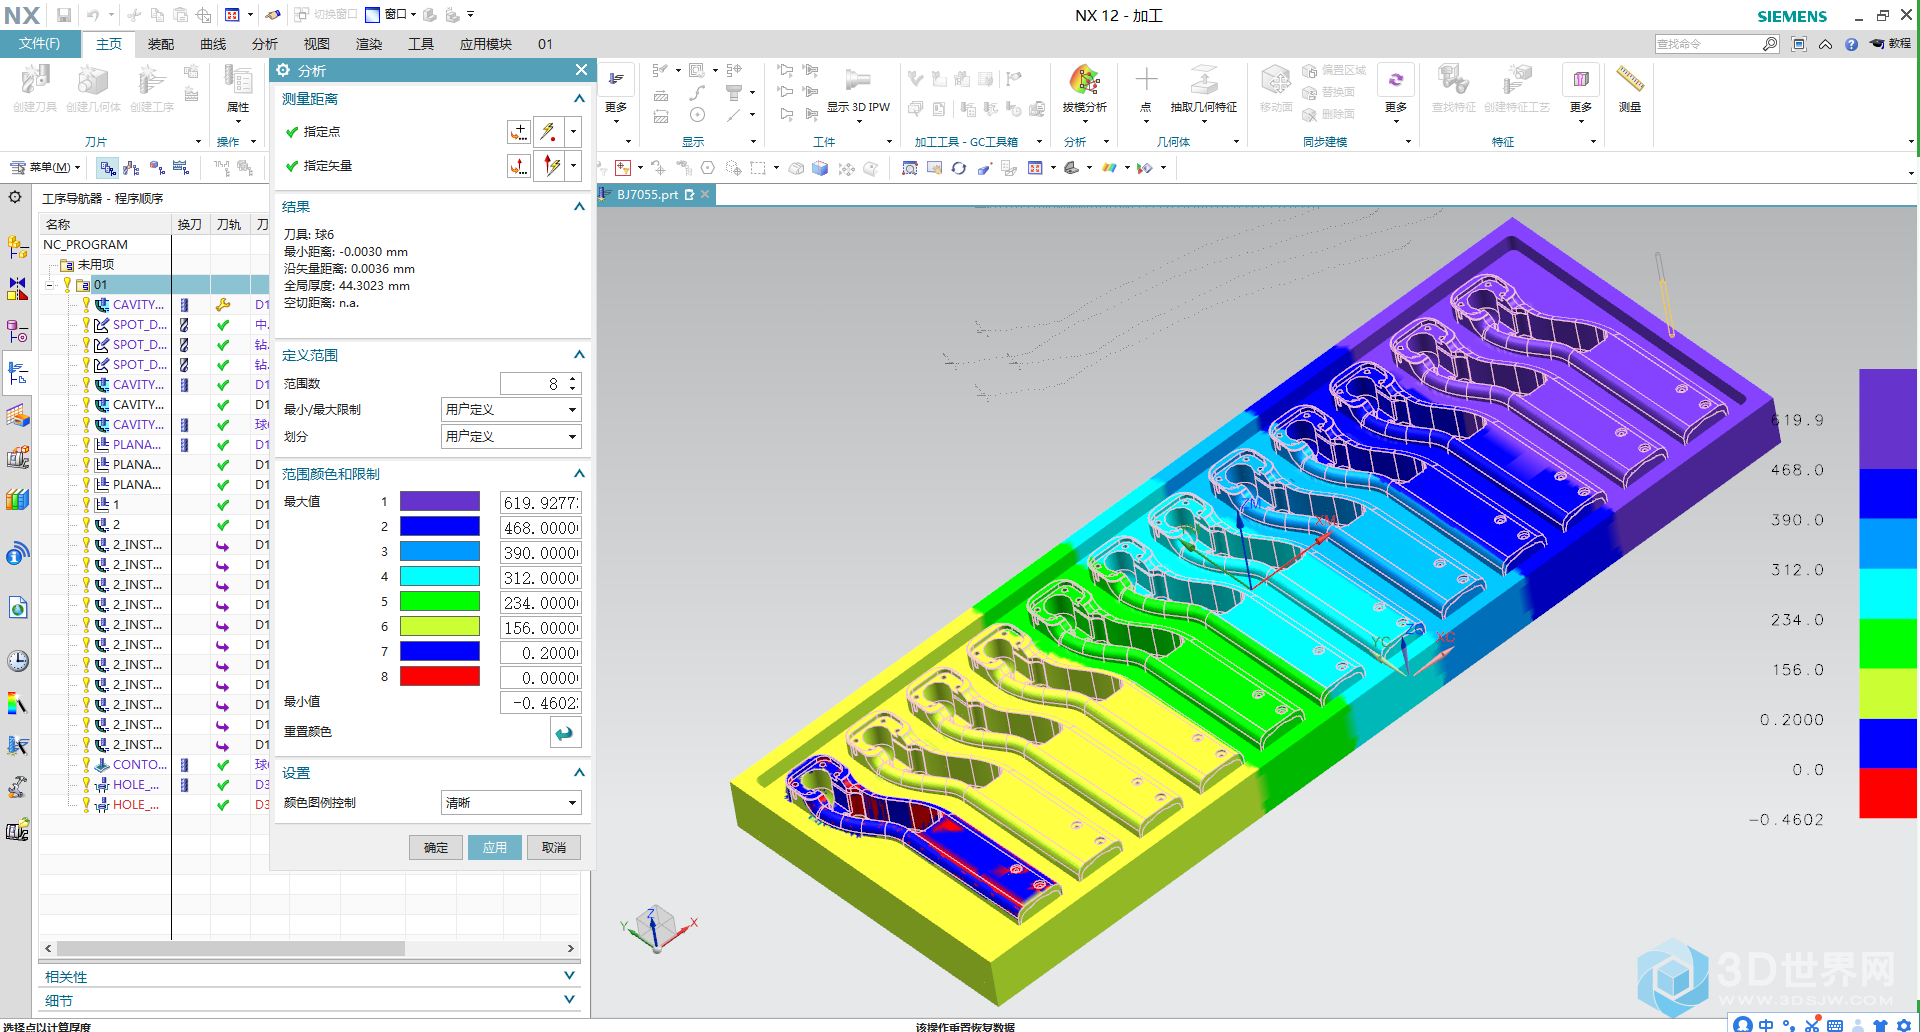
Task: Click the purple range 1 color swatch
Action: pos(440,502)
